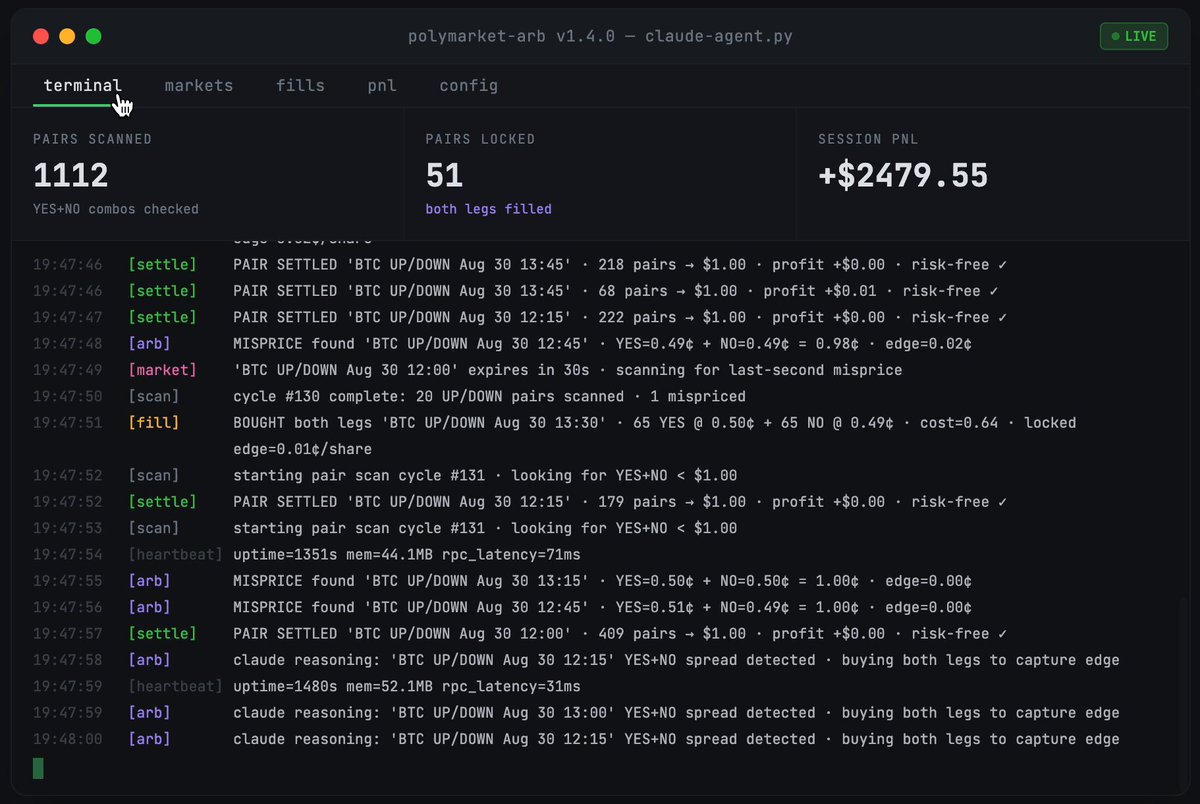The image size is (1200, 804).
Task: Select the terminal tab
Action: (83, 86)
